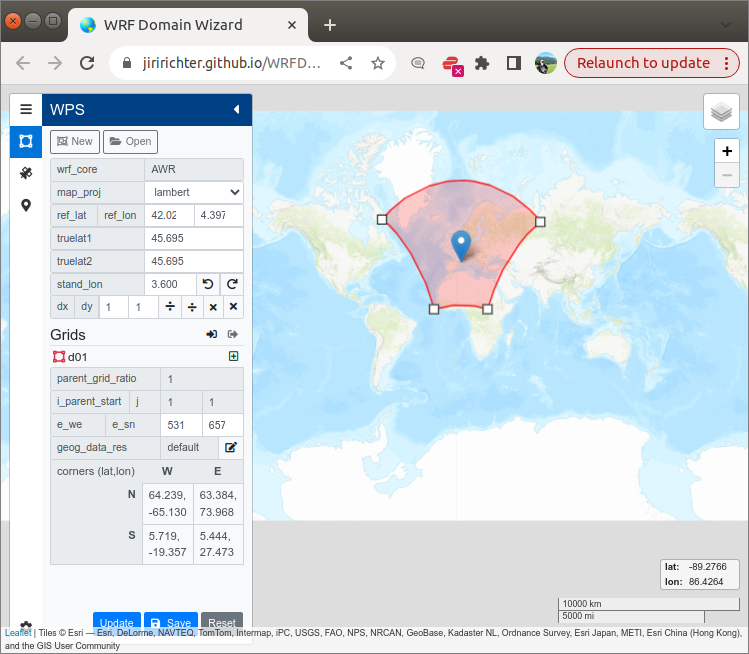Switch to the satellite sidebar tab
The width and height of the screenshot is (749, 654).
[26, 173]
